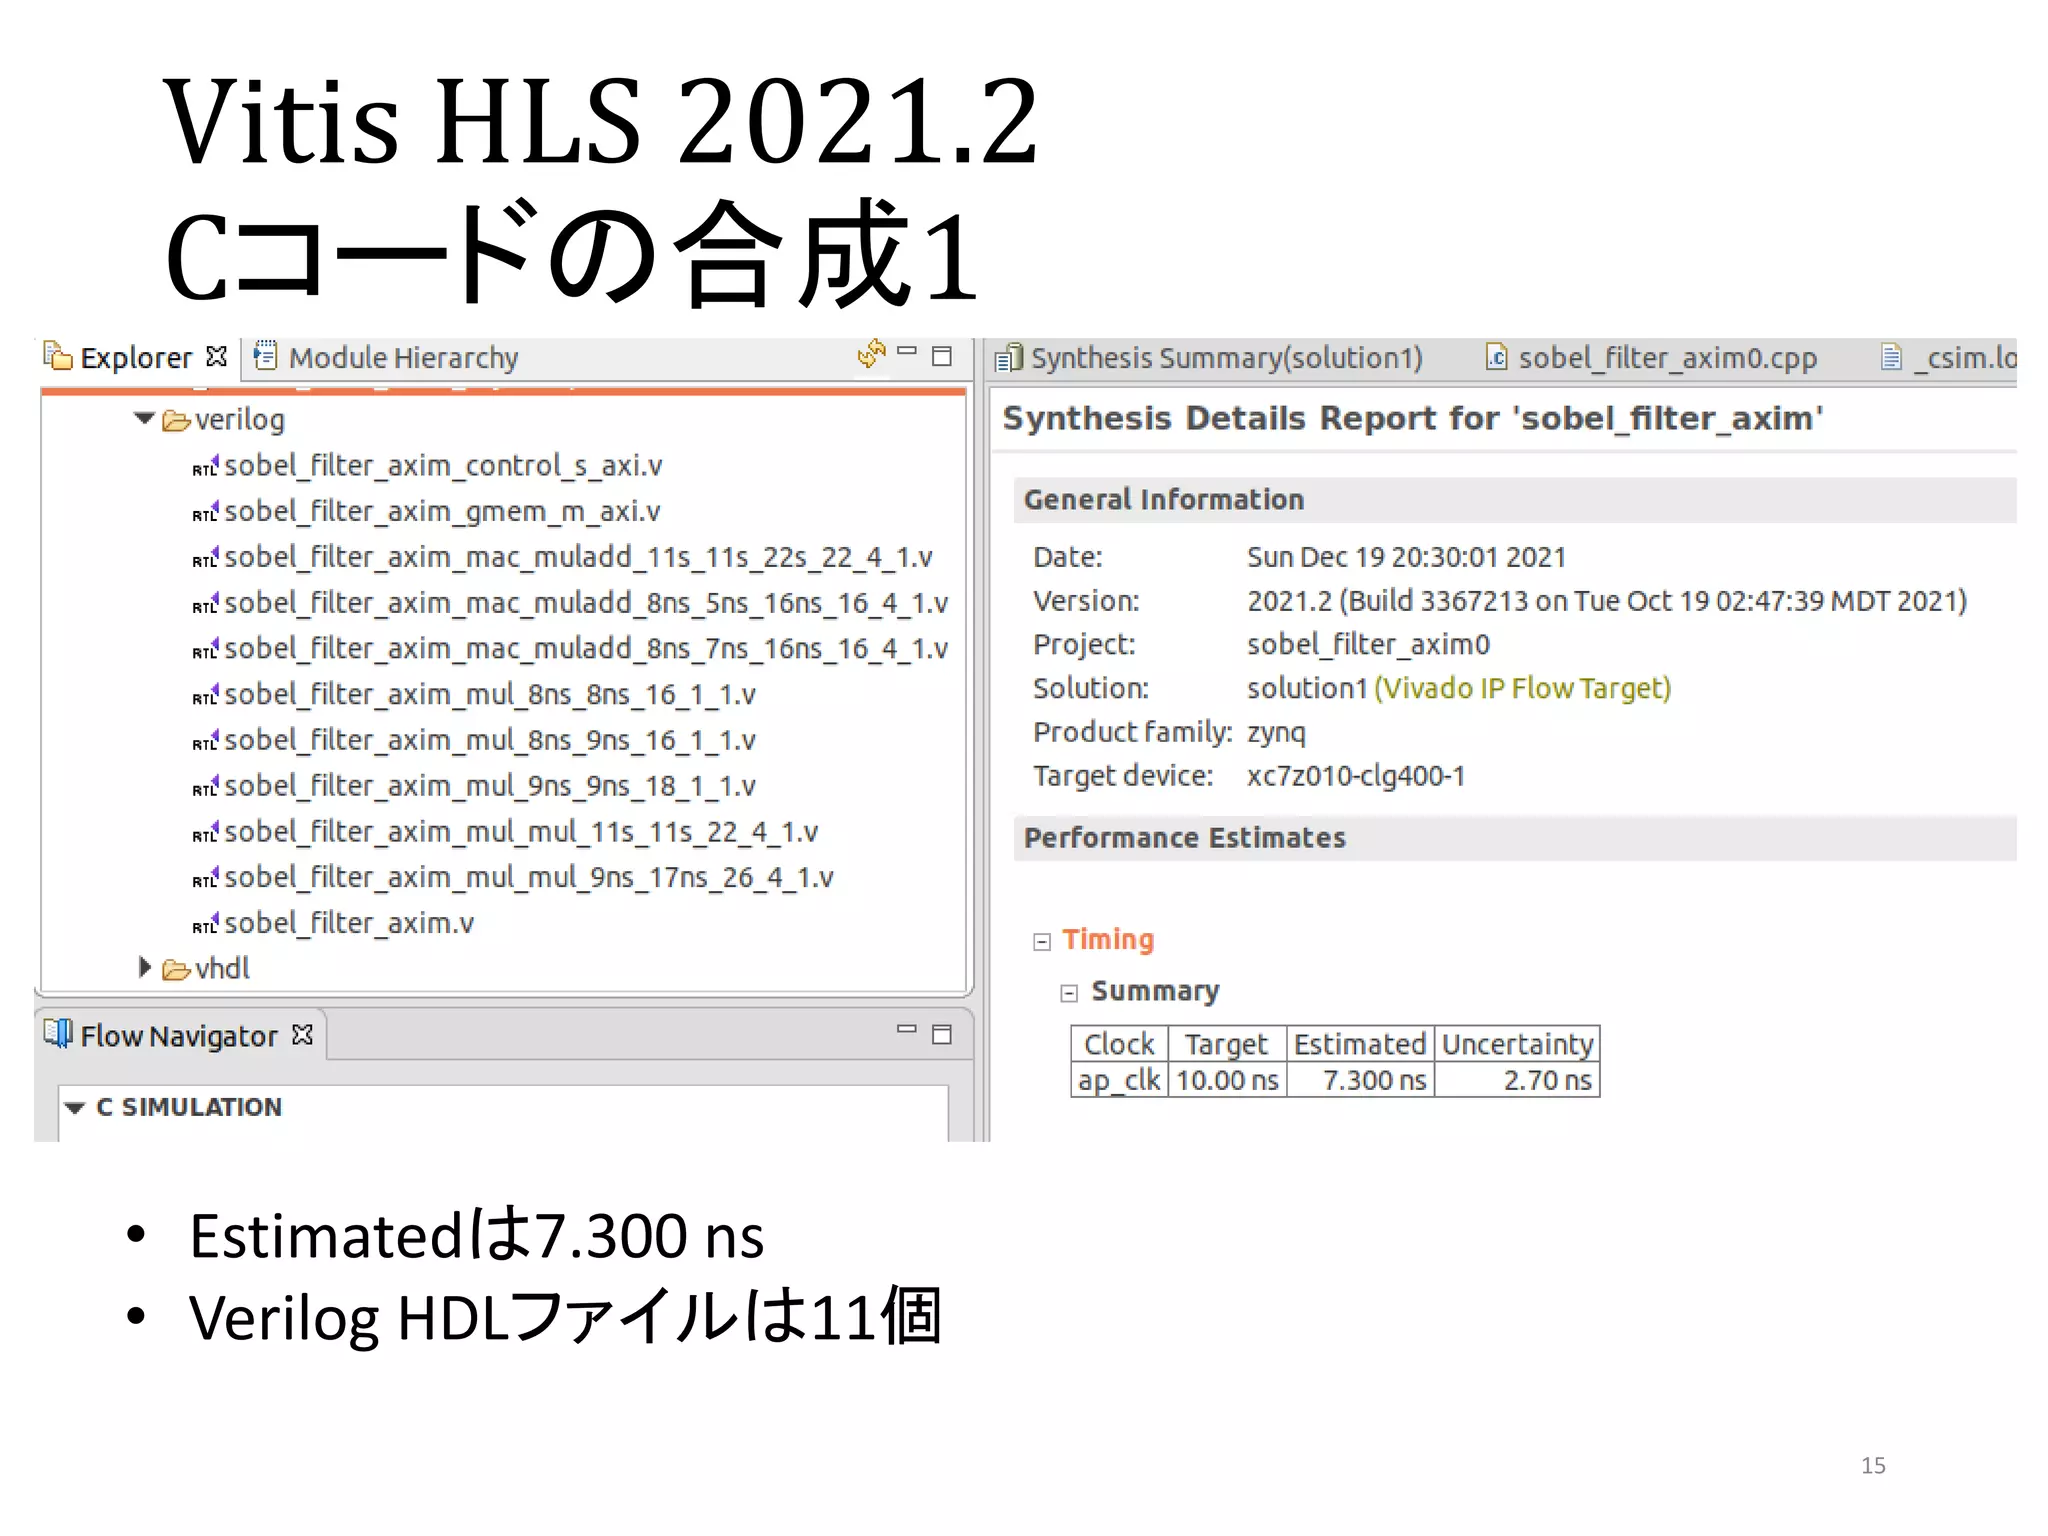
Task: Close the Explorer tab
Action: coord(216,356)
